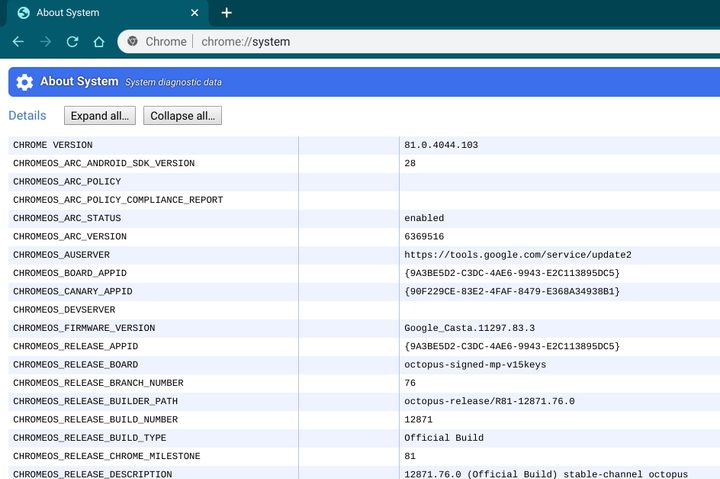Open the home page with the home icon
Image resolution: width=720 pixels, height=479 pixels.
[99, 42]
